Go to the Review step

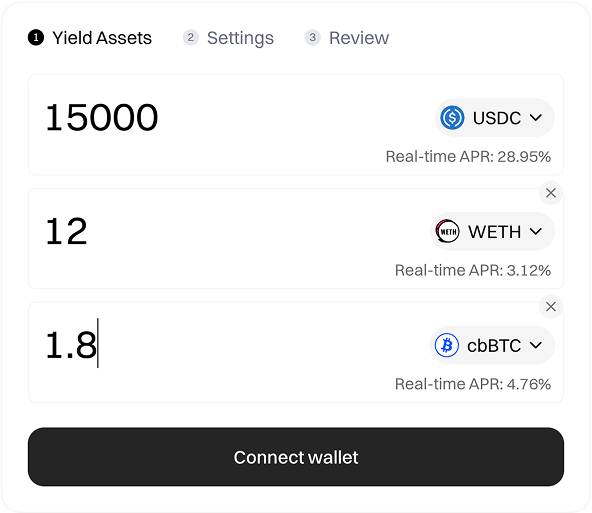pyautogui.click(x=347, y=38)
